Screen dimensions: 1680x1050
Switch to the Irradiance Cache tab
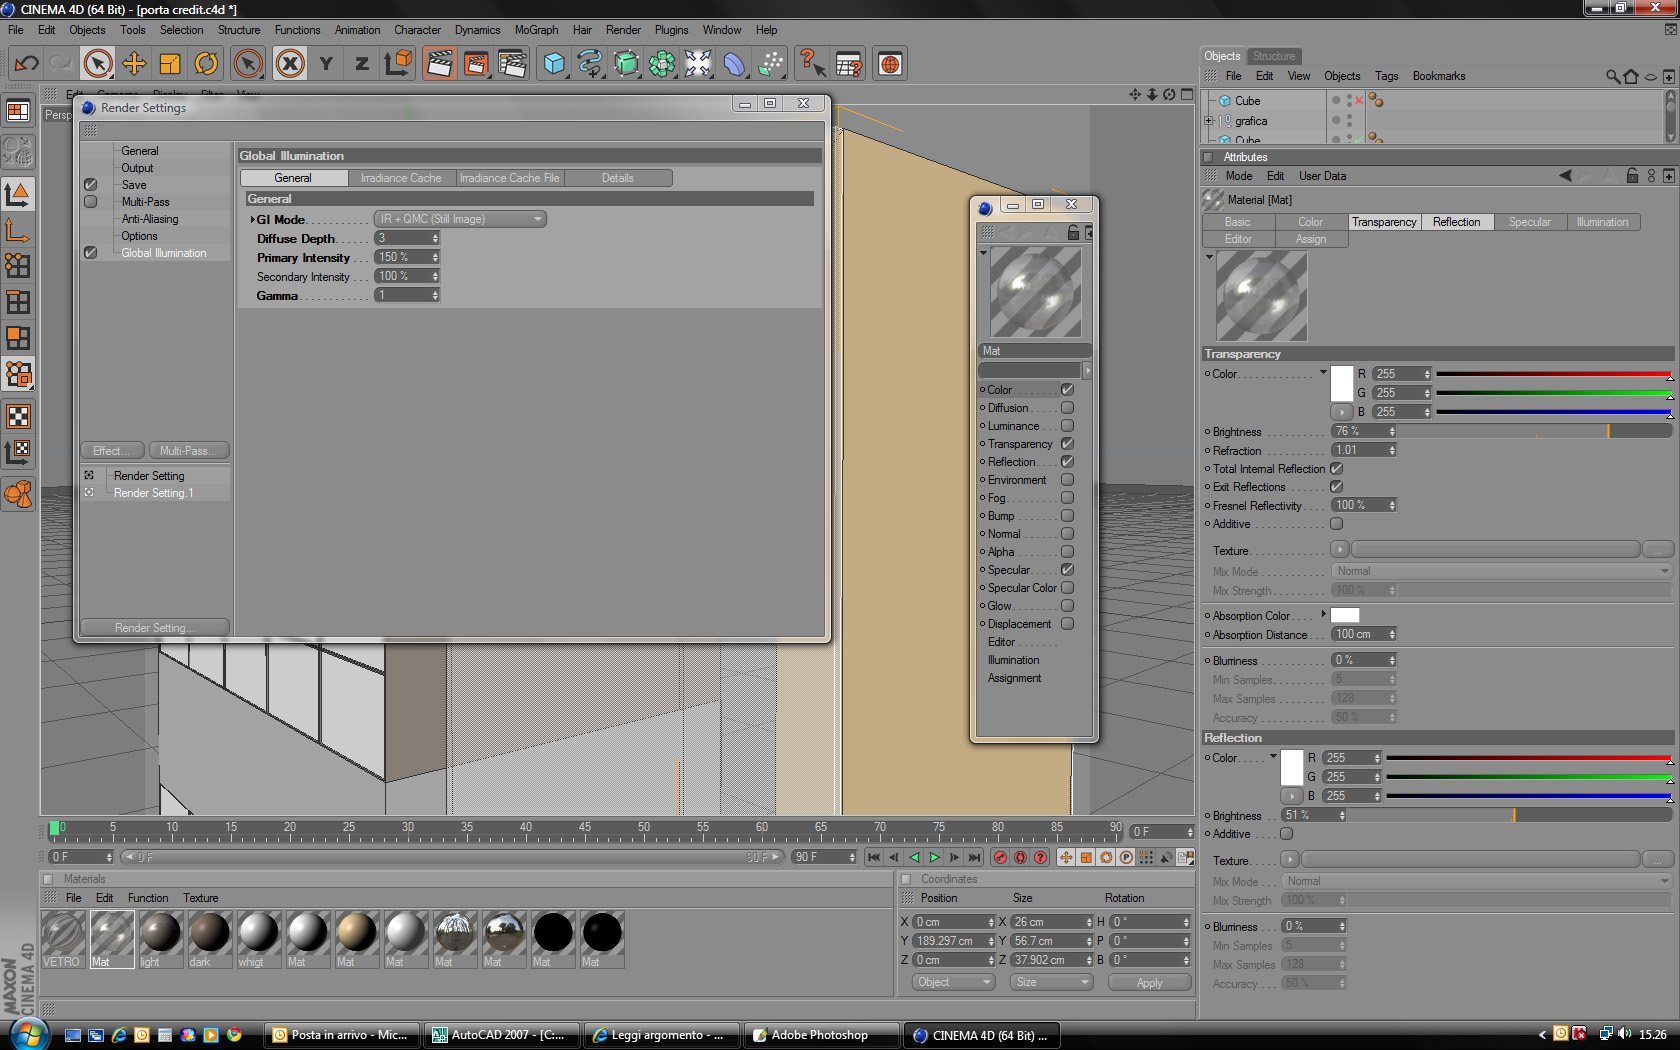pyautogui.click(x=401, y=178)
